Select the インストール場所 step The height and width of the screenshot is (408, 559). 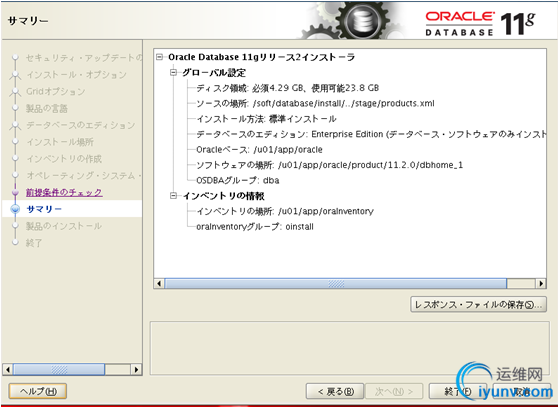60,142
